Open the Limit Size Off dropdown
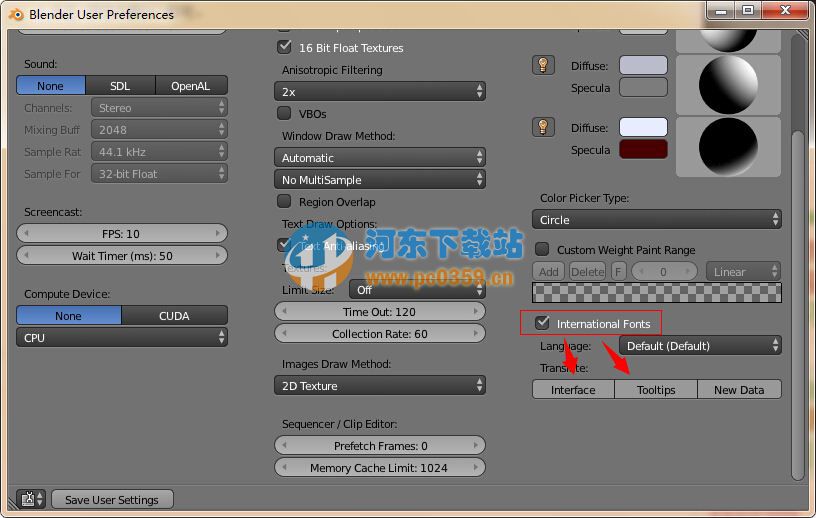The image size is (816, 518). click(x=417, y=289)
